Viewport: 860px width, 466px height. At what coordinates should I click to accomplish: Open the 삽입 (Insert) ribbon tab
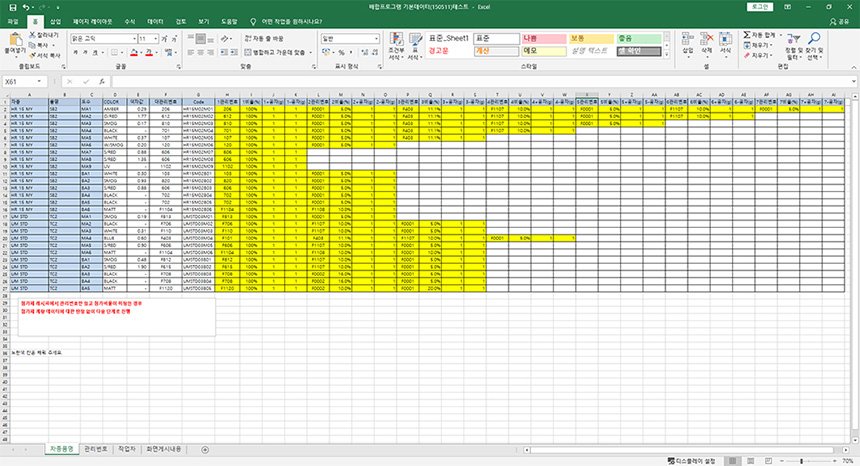(54, 20)
